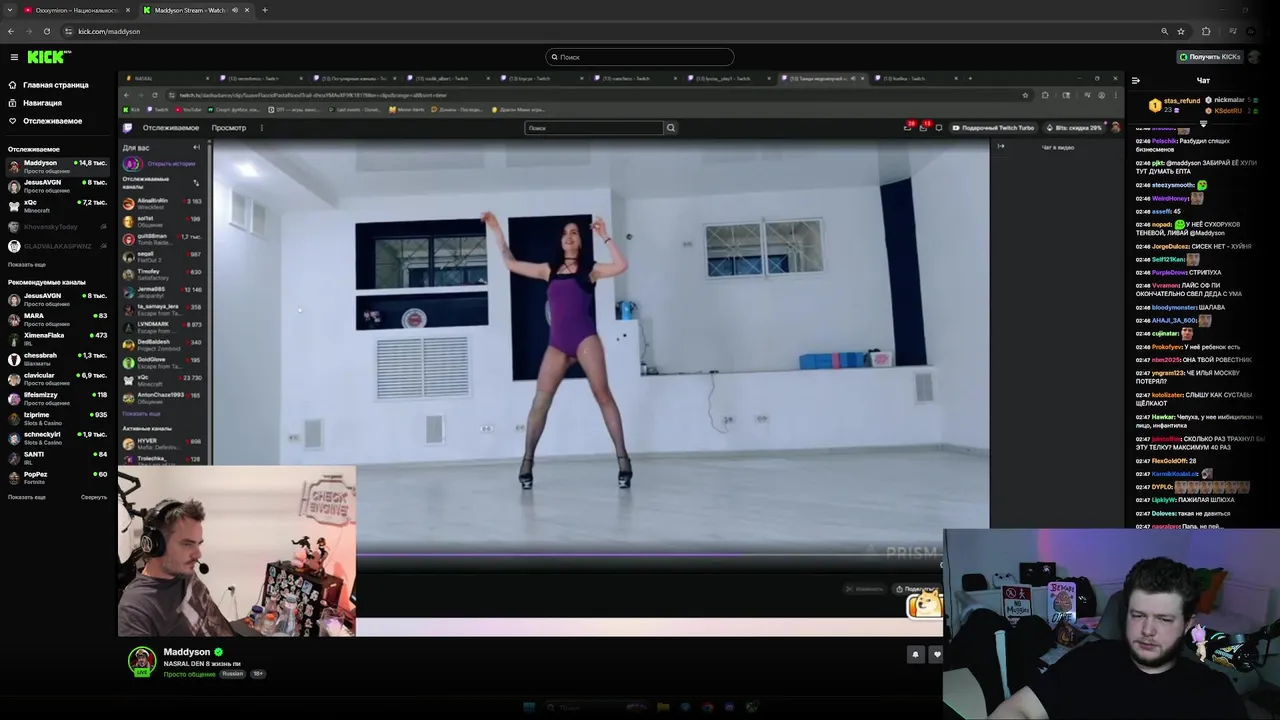The image size is (1280, 720).
Task: Open recommended channel MARA
Action: [x=59, y=319]
